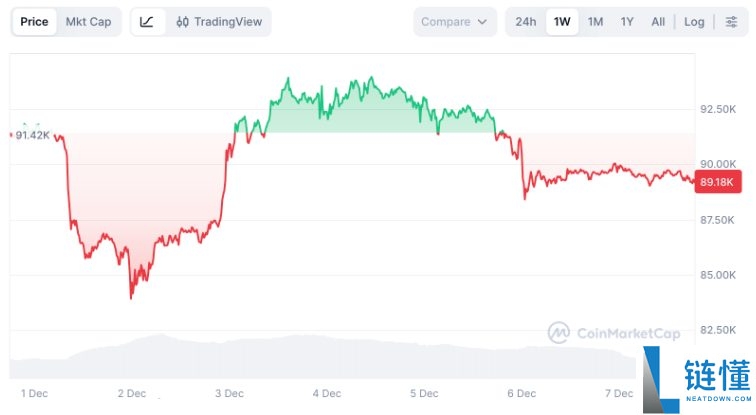The width and height of the screenshot is (756, 415).
Task: Switch to TradingView candlestick view
Action: click(x=217, y=22)
